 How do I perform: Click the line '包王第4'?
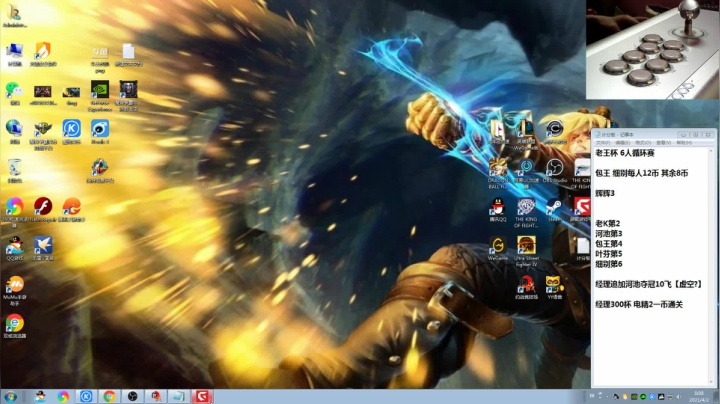[608, 244]
